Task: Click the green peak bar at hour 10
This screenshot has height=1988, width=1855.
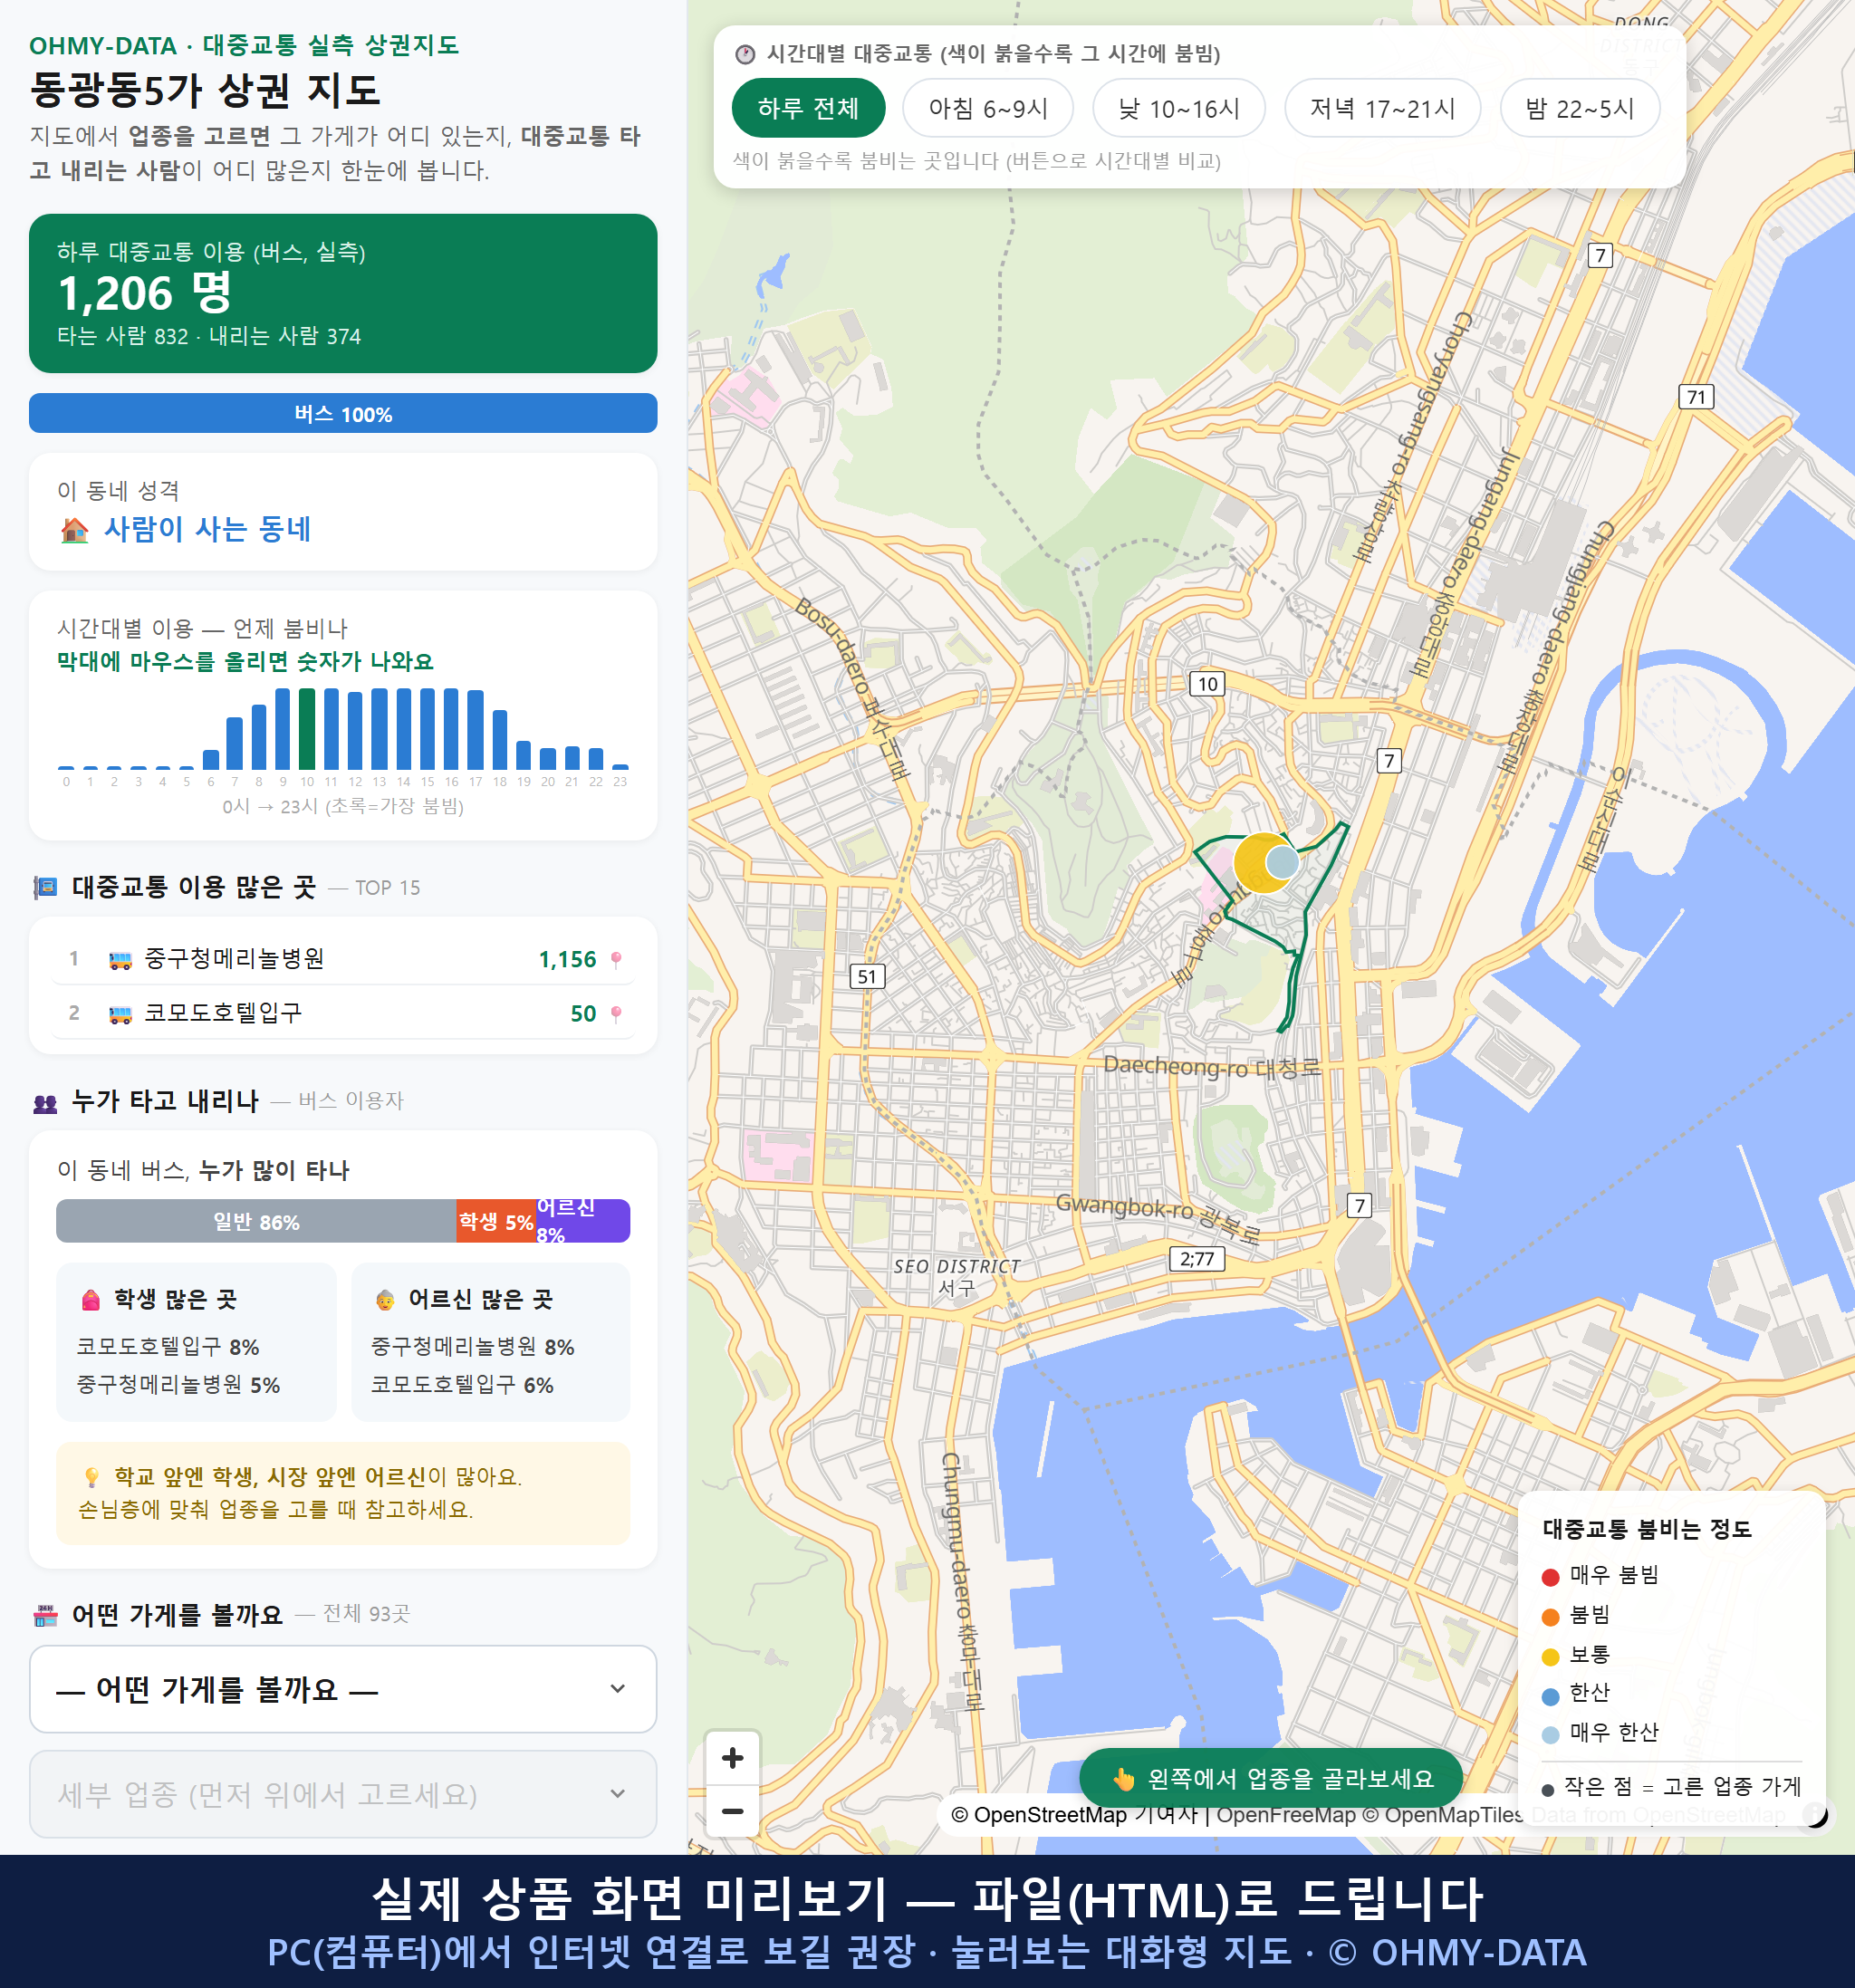Action: point(307,728)
